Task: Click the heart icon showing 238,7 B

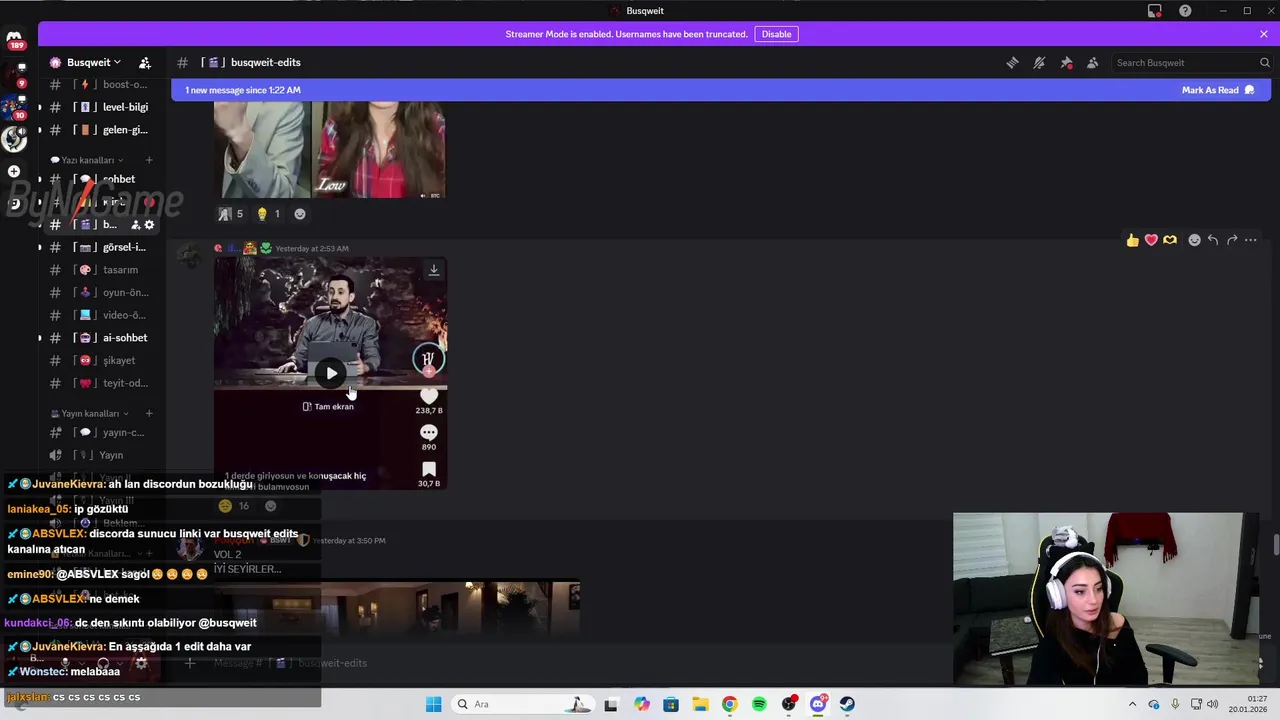Action: (x=429, y=396)
